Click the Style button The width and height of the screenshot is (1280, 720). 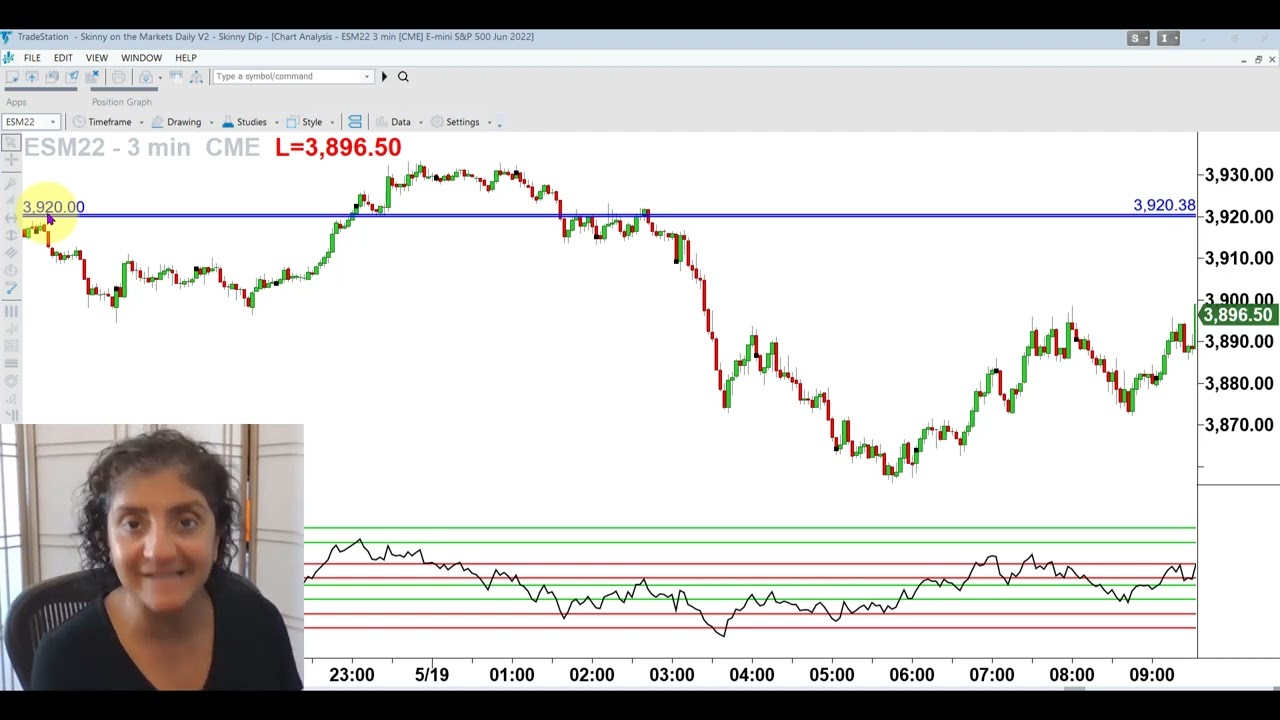pyautogui.click(x=305, y=122)
